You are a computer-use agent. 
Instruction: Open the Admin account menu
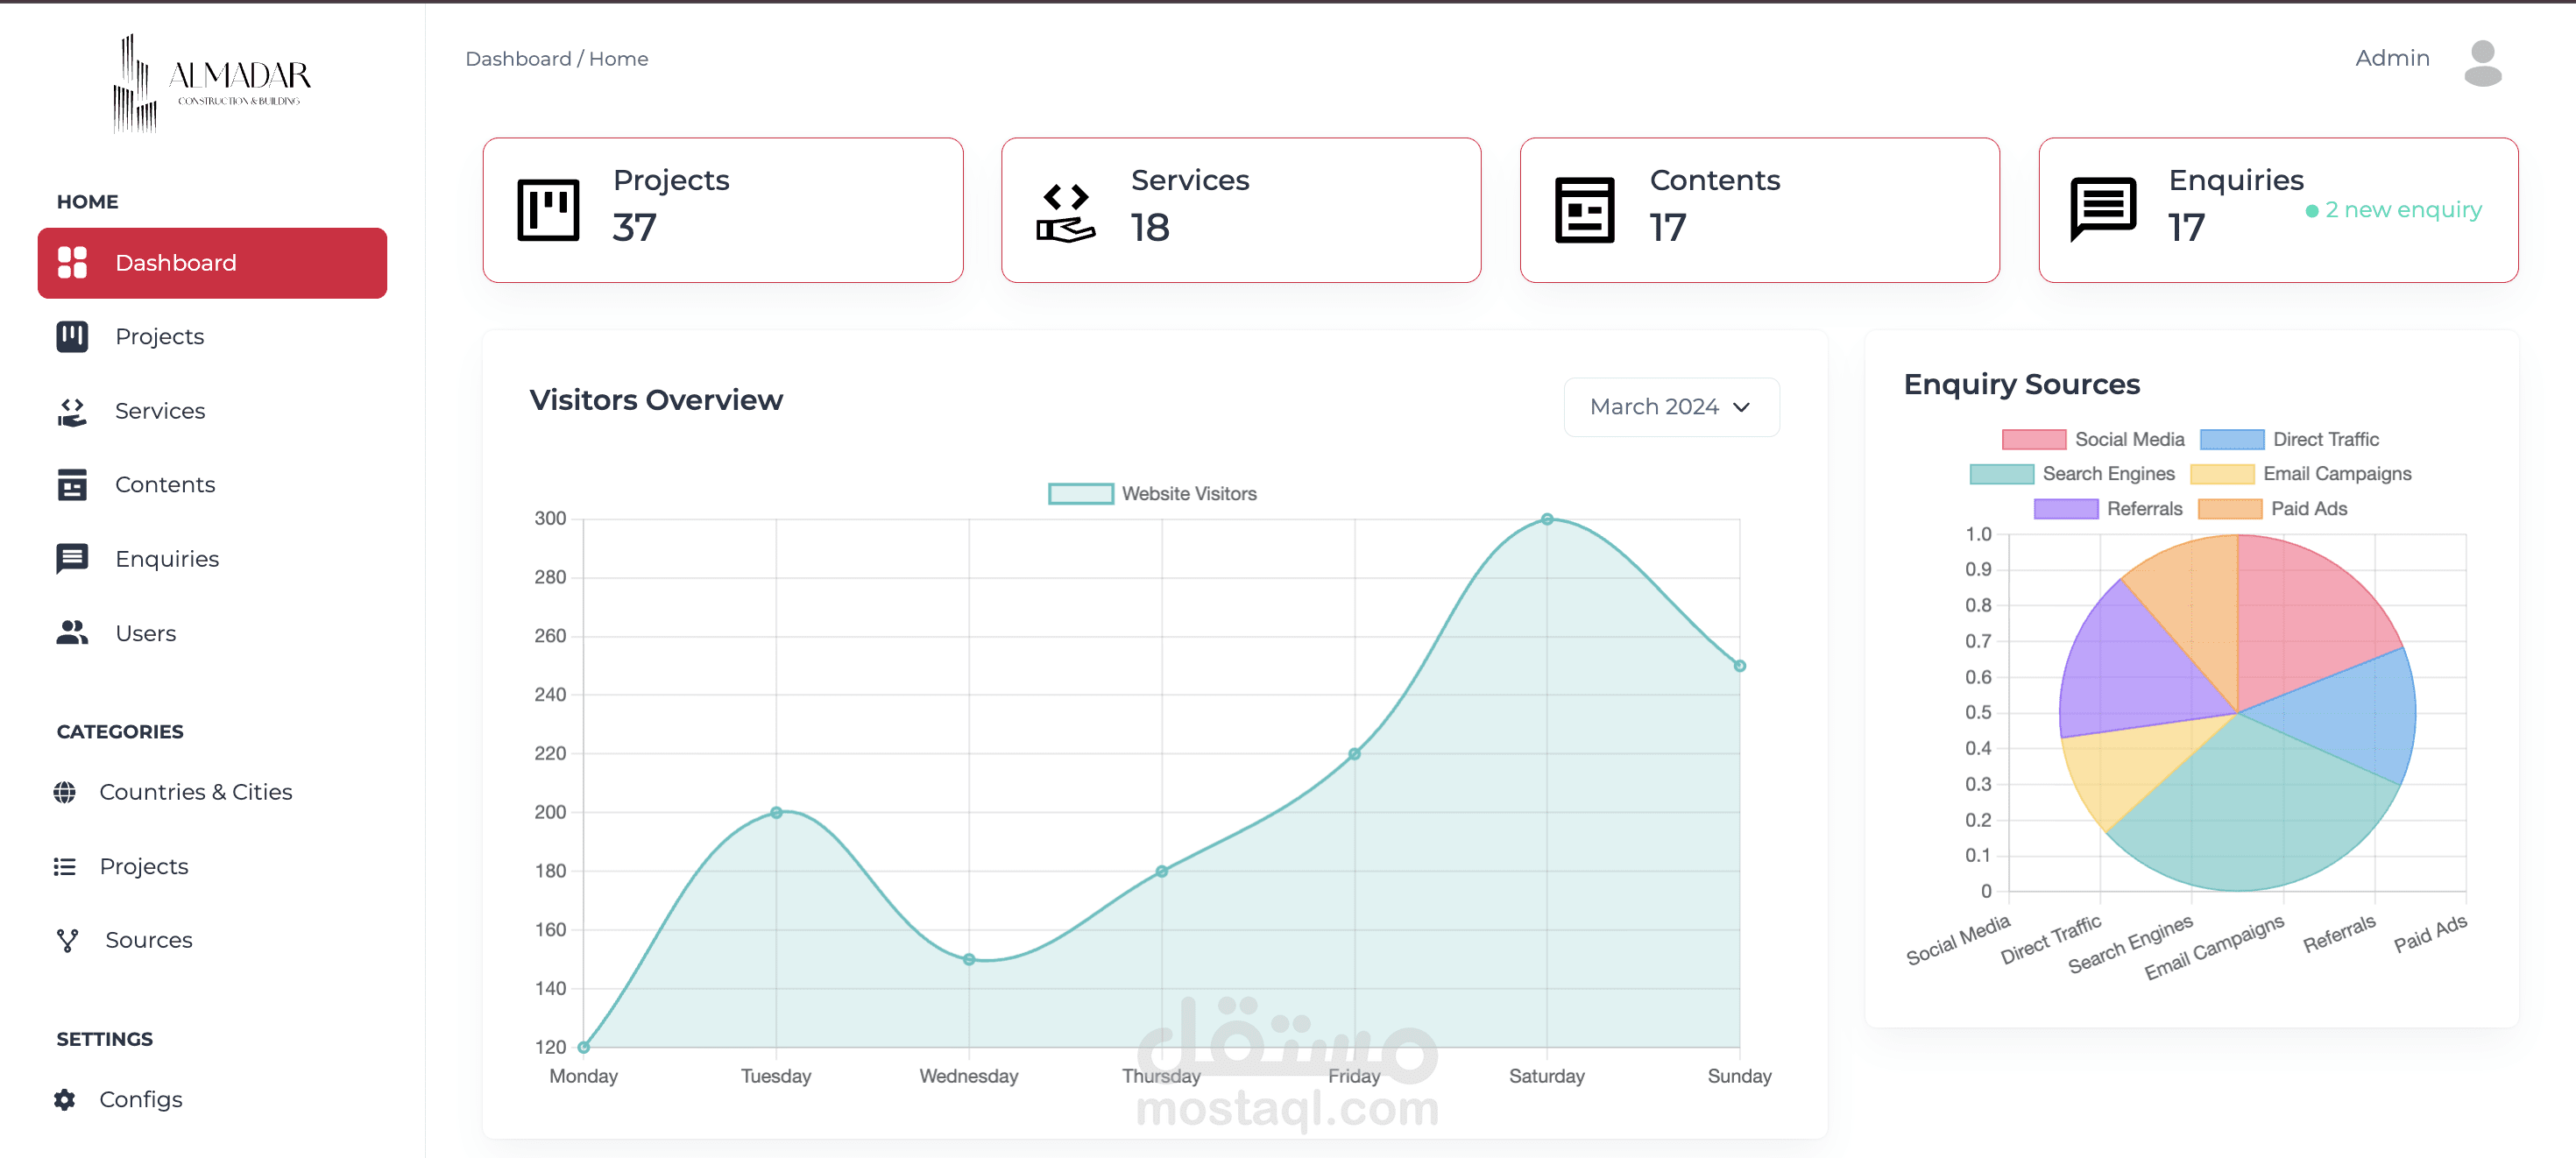click(2391, 58)
